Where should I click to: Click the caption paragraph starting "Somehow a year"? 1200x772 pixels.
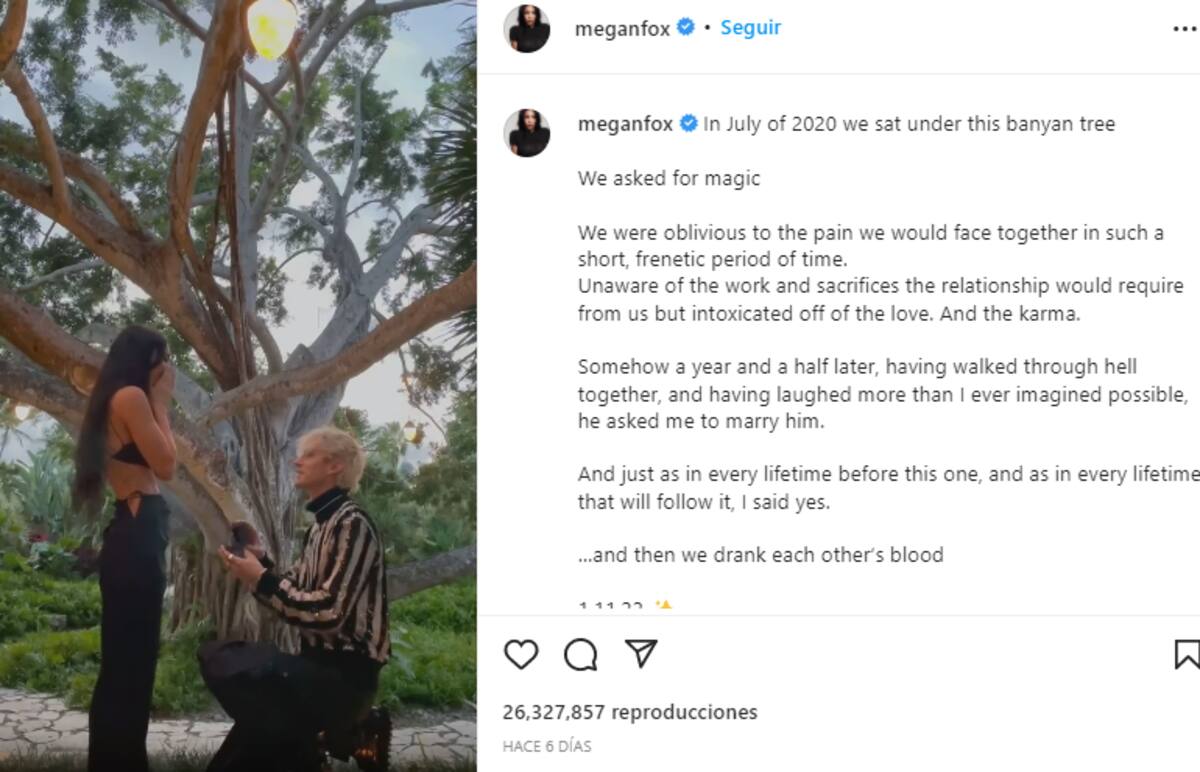[x=857, y=367]
